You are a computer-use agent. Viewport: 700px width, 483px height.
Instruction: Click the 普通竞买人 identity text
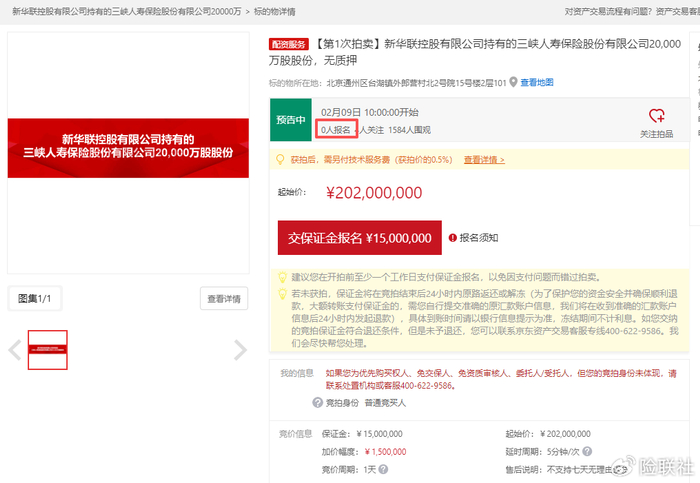click(385, 403)
